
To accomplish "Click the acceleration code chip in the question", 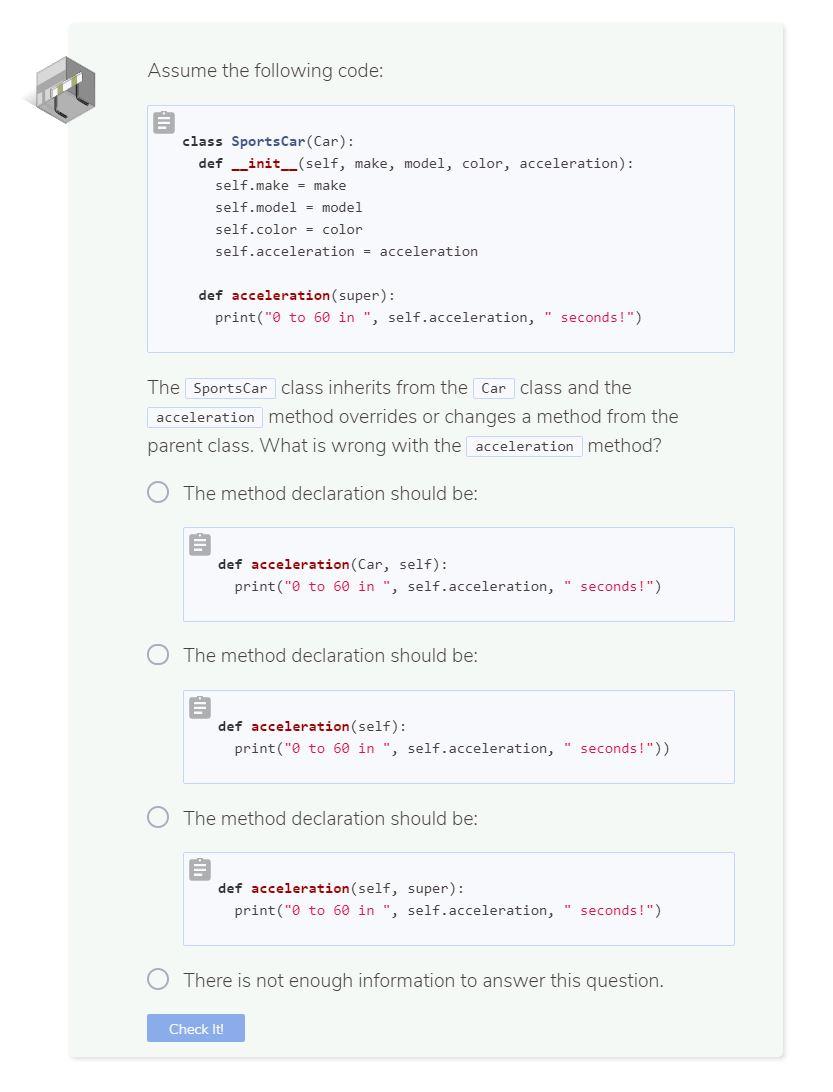I will (x=204, y=417).
